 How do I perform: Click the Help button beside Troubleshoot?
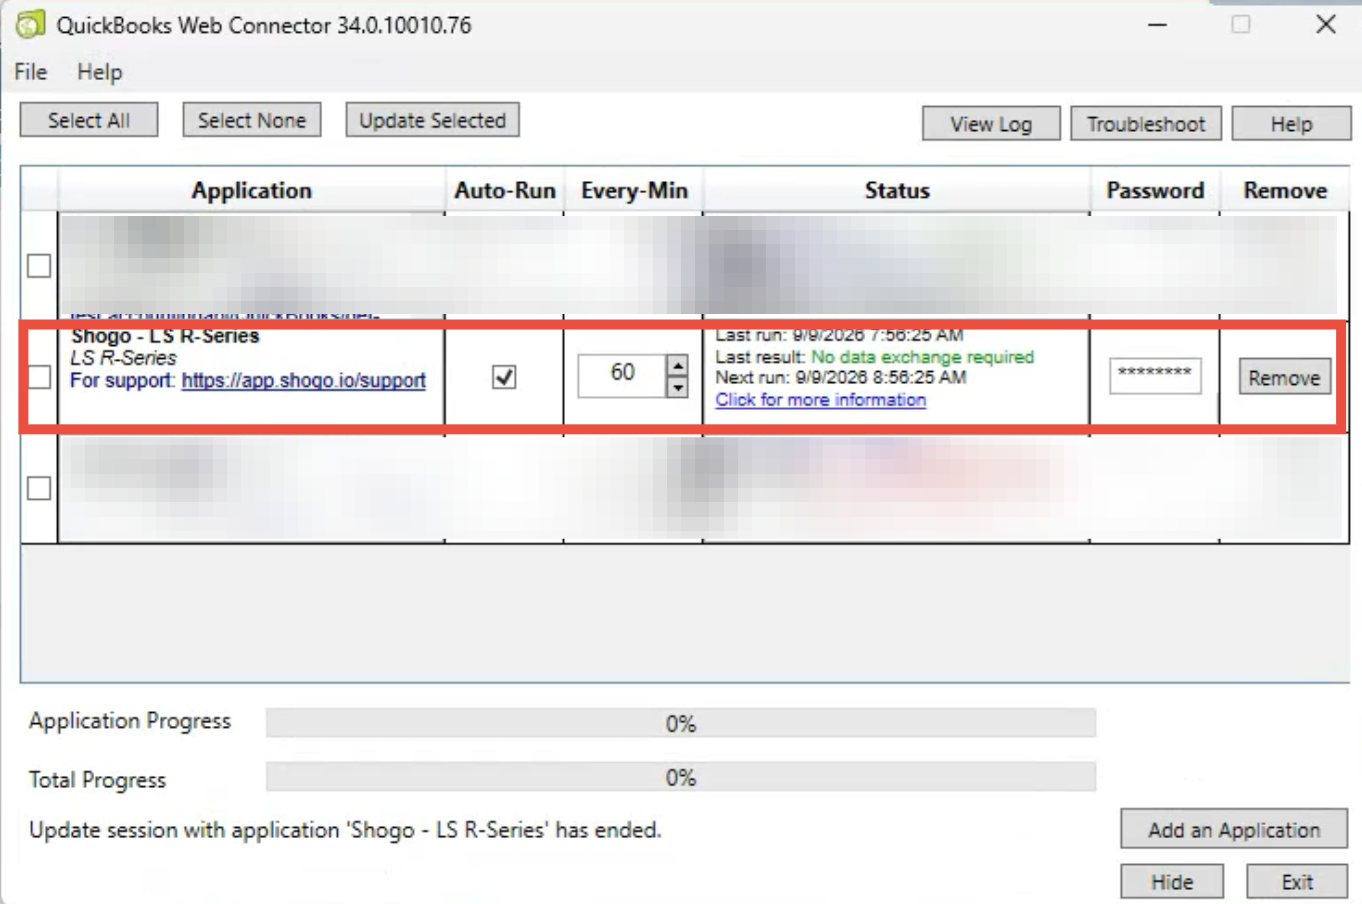coord(1291,124)
